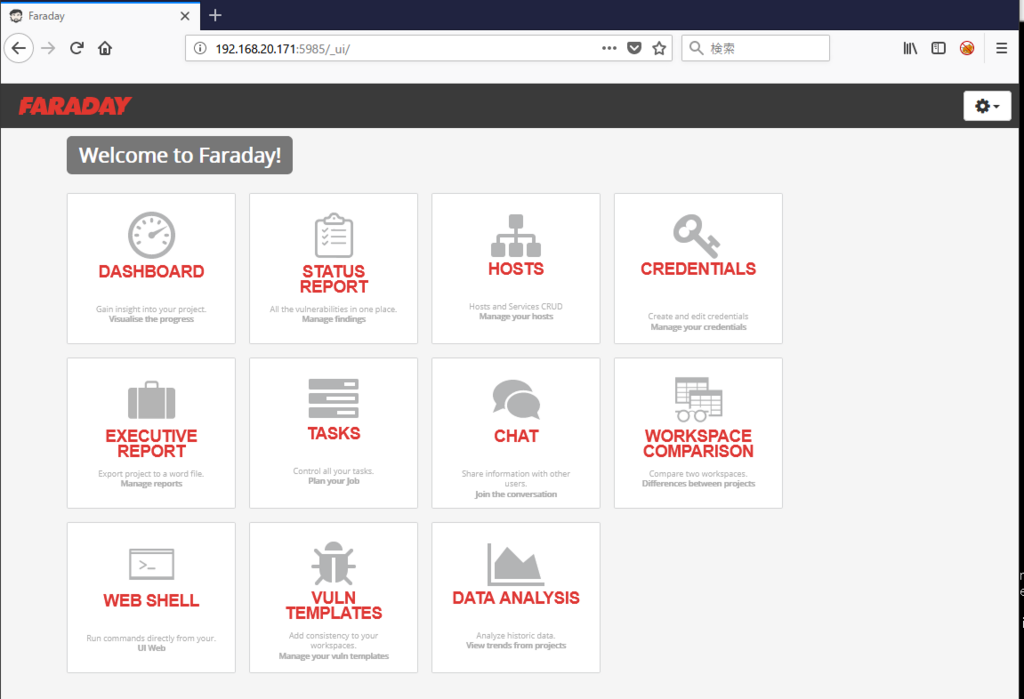
Task: Toggle the browser sidebar icon
Action: tap(938, 48)
